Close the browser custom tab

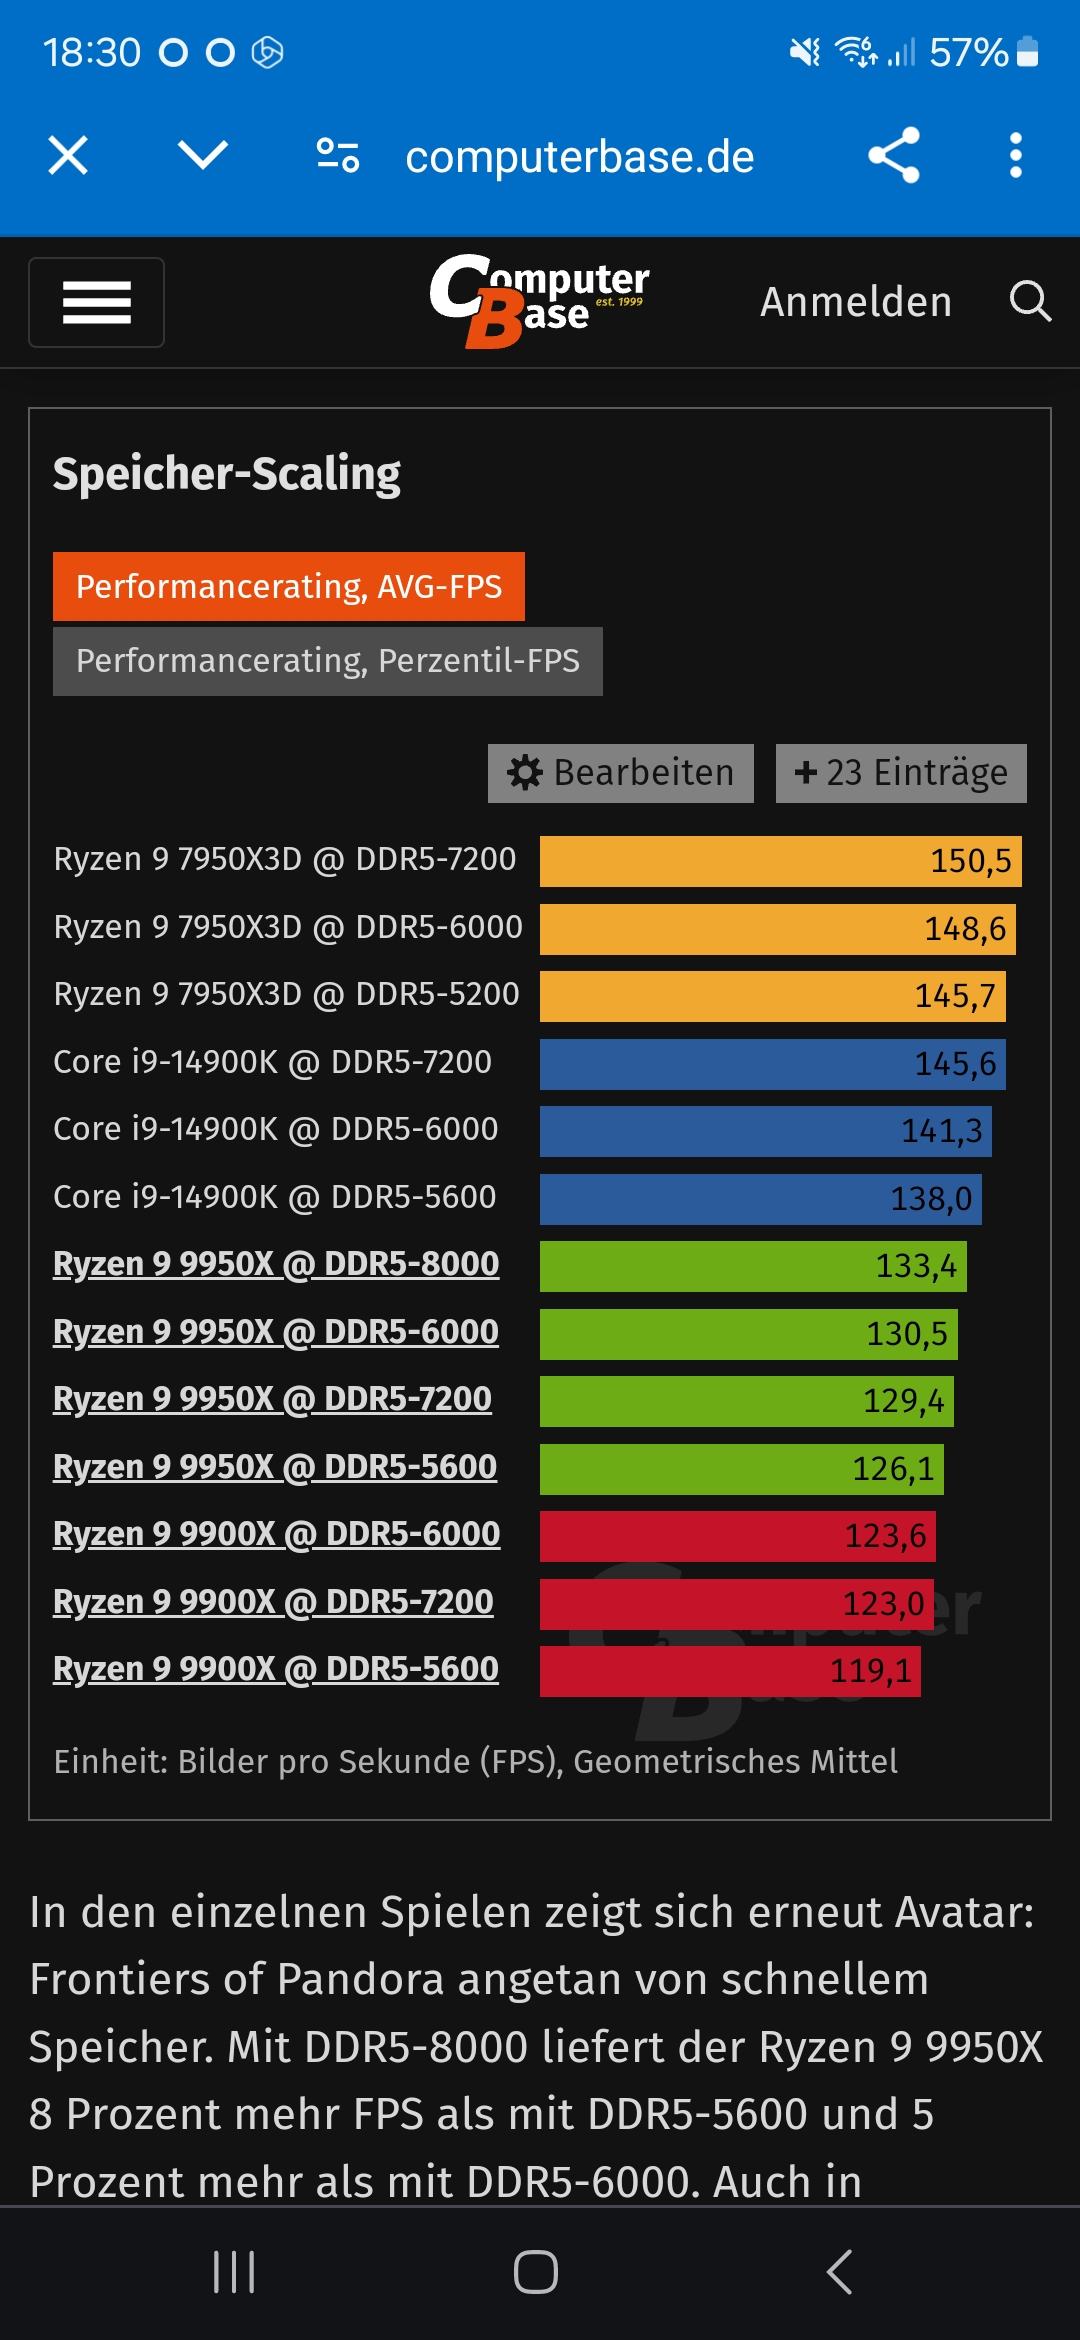[x=68, y=156]
